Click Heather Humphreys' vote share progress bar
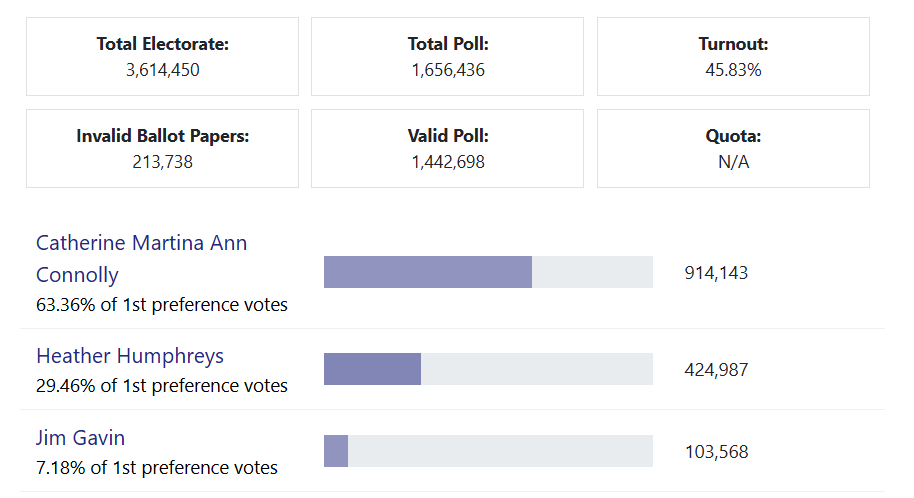 click(x=488, y=369)
